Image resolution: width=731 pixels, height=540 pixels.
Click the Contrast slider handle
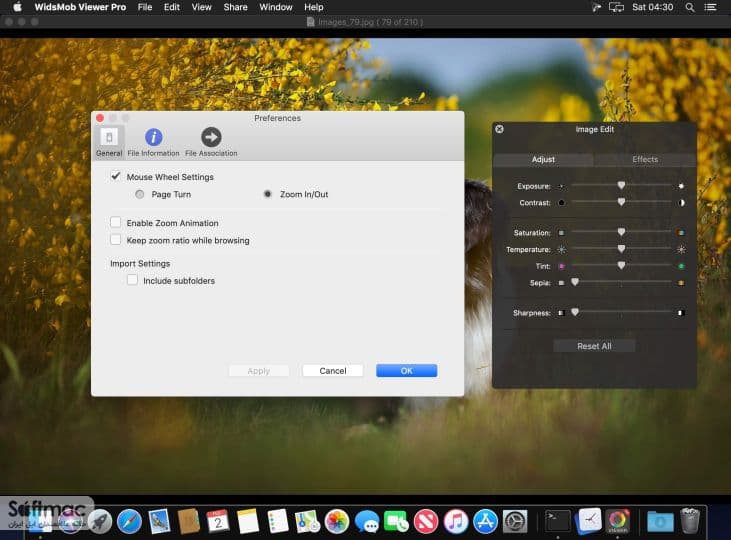click(x=621, y=202)
